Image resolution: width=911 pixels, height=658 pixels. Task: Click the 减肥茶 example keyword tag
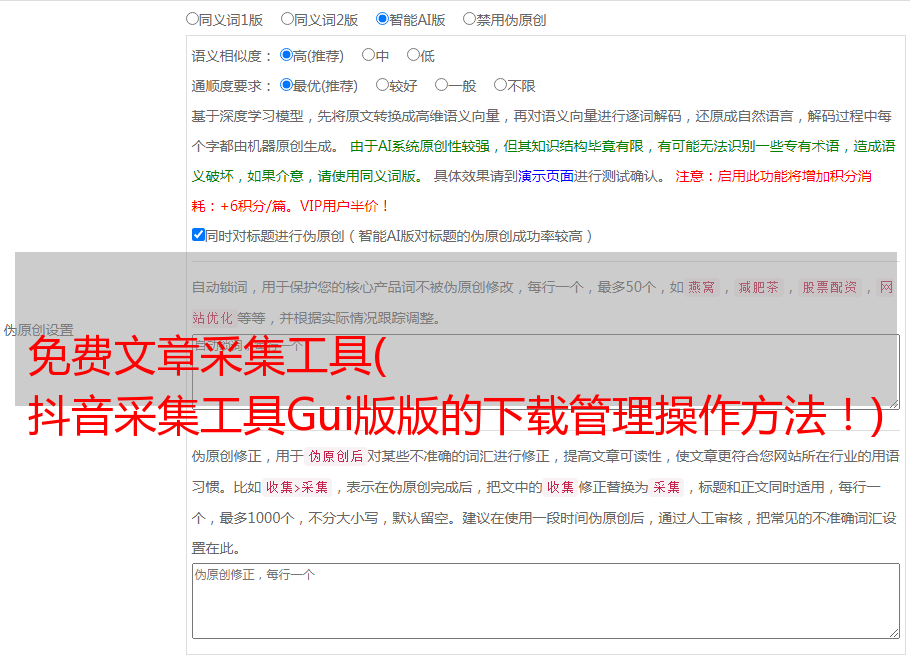click(x=759, y=287)
